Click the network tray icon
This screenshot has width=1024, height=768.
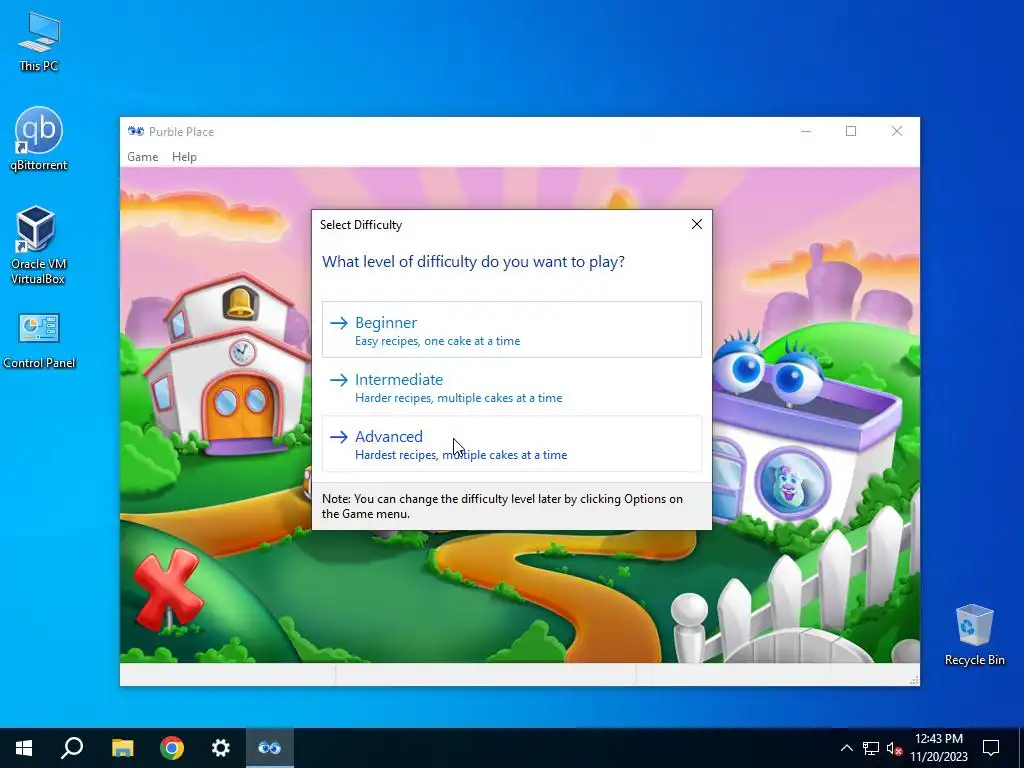[871, 748]
